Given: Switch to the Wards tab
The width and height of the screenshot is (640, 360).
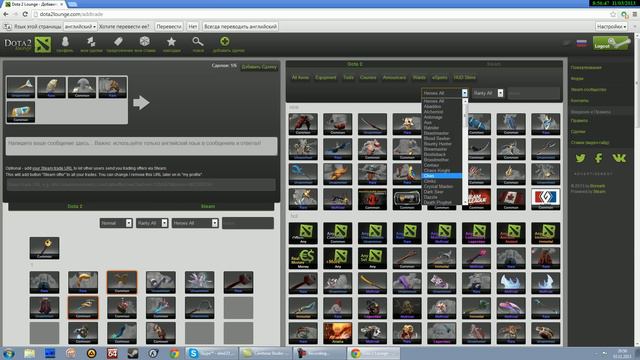Looking at the screenshot, I should click(x=419, y=77).
